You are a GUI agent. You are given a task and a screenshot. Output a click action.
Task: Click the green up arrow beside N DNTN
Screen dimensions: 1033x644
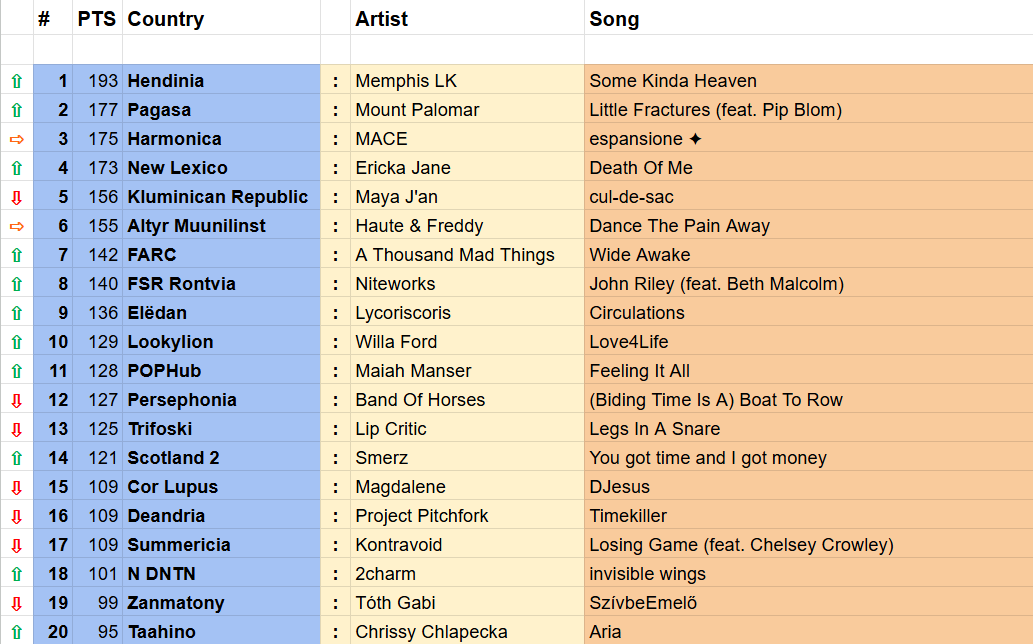[16, 574]
